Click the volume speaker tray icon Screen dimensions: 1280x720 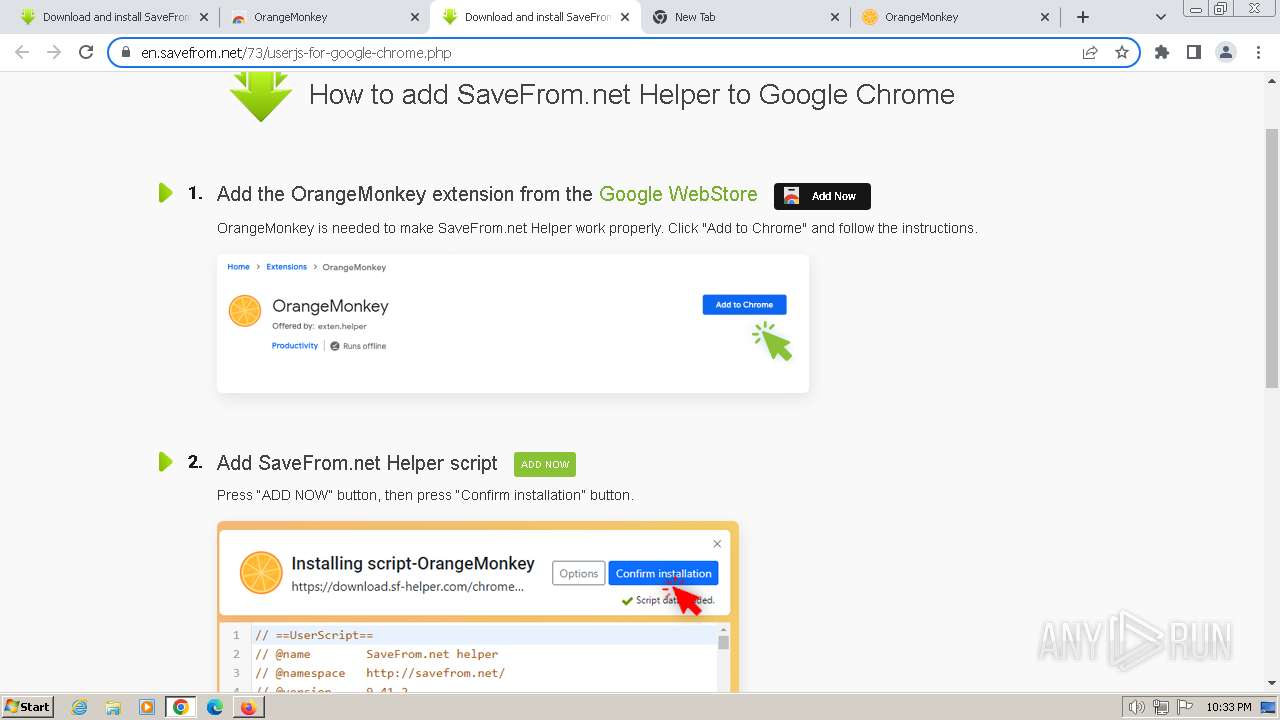pos(1137,707)
